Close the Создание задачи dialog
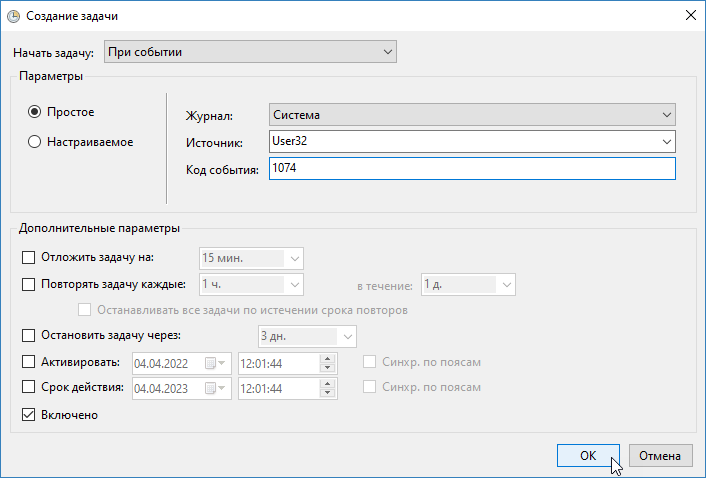 (x=689, y=16)
